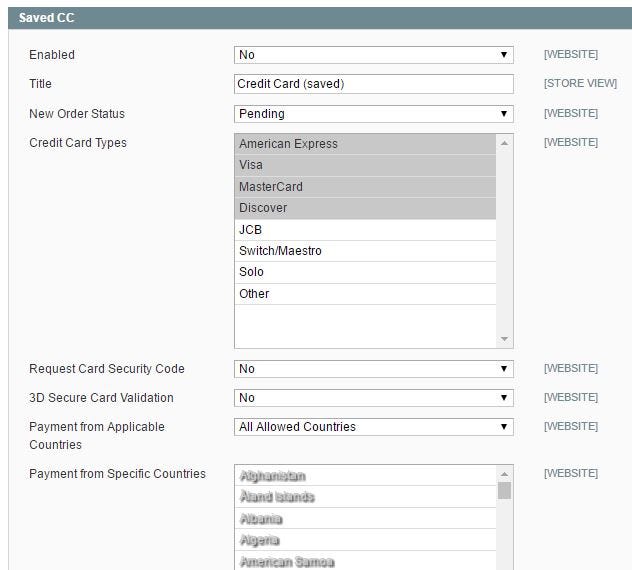
Task: Open the New Order Status dropdown
Action: [x=374, y=114]
